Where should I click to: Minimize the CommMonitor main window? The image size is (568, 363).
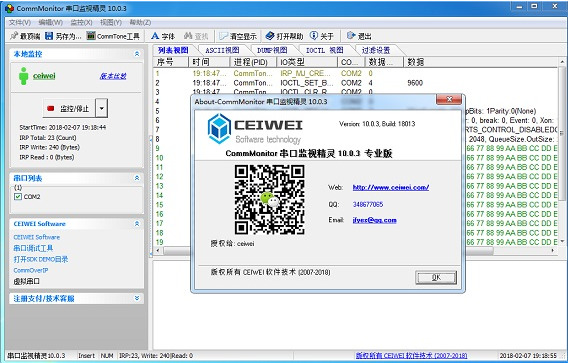coord(520,7)
